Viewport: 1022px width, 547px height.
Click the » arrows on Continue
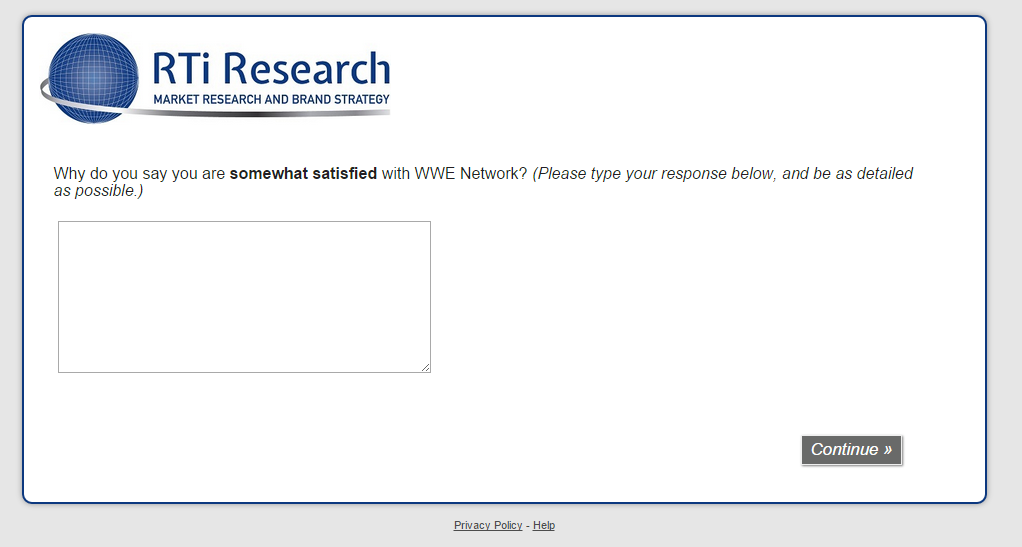(887, 450)
